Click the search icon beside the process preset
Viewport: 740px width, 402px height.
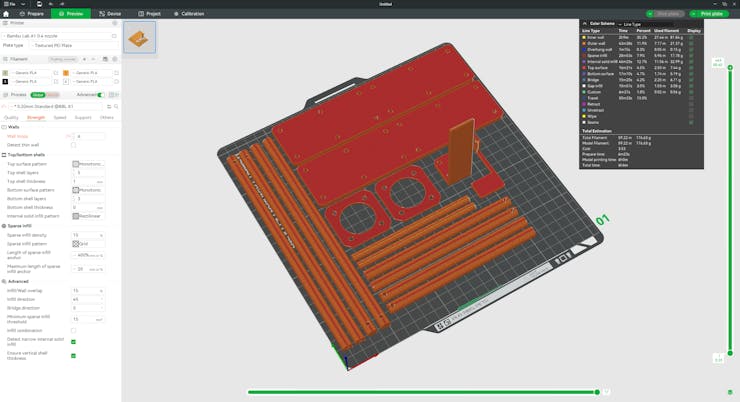[x=116, y=106]
